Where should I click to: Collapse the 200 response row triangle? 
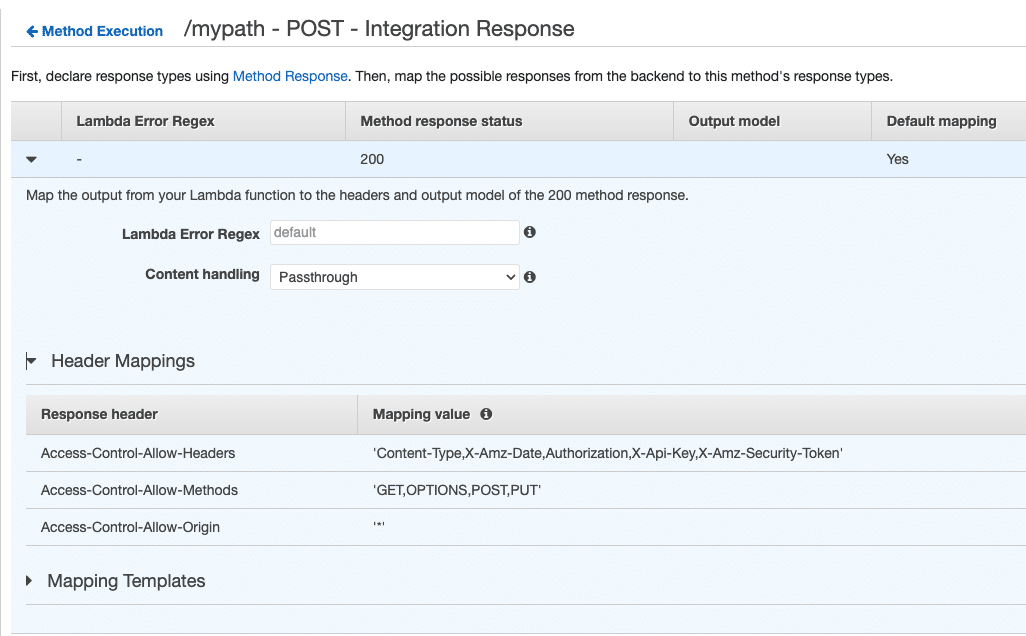tap(31, 158)
